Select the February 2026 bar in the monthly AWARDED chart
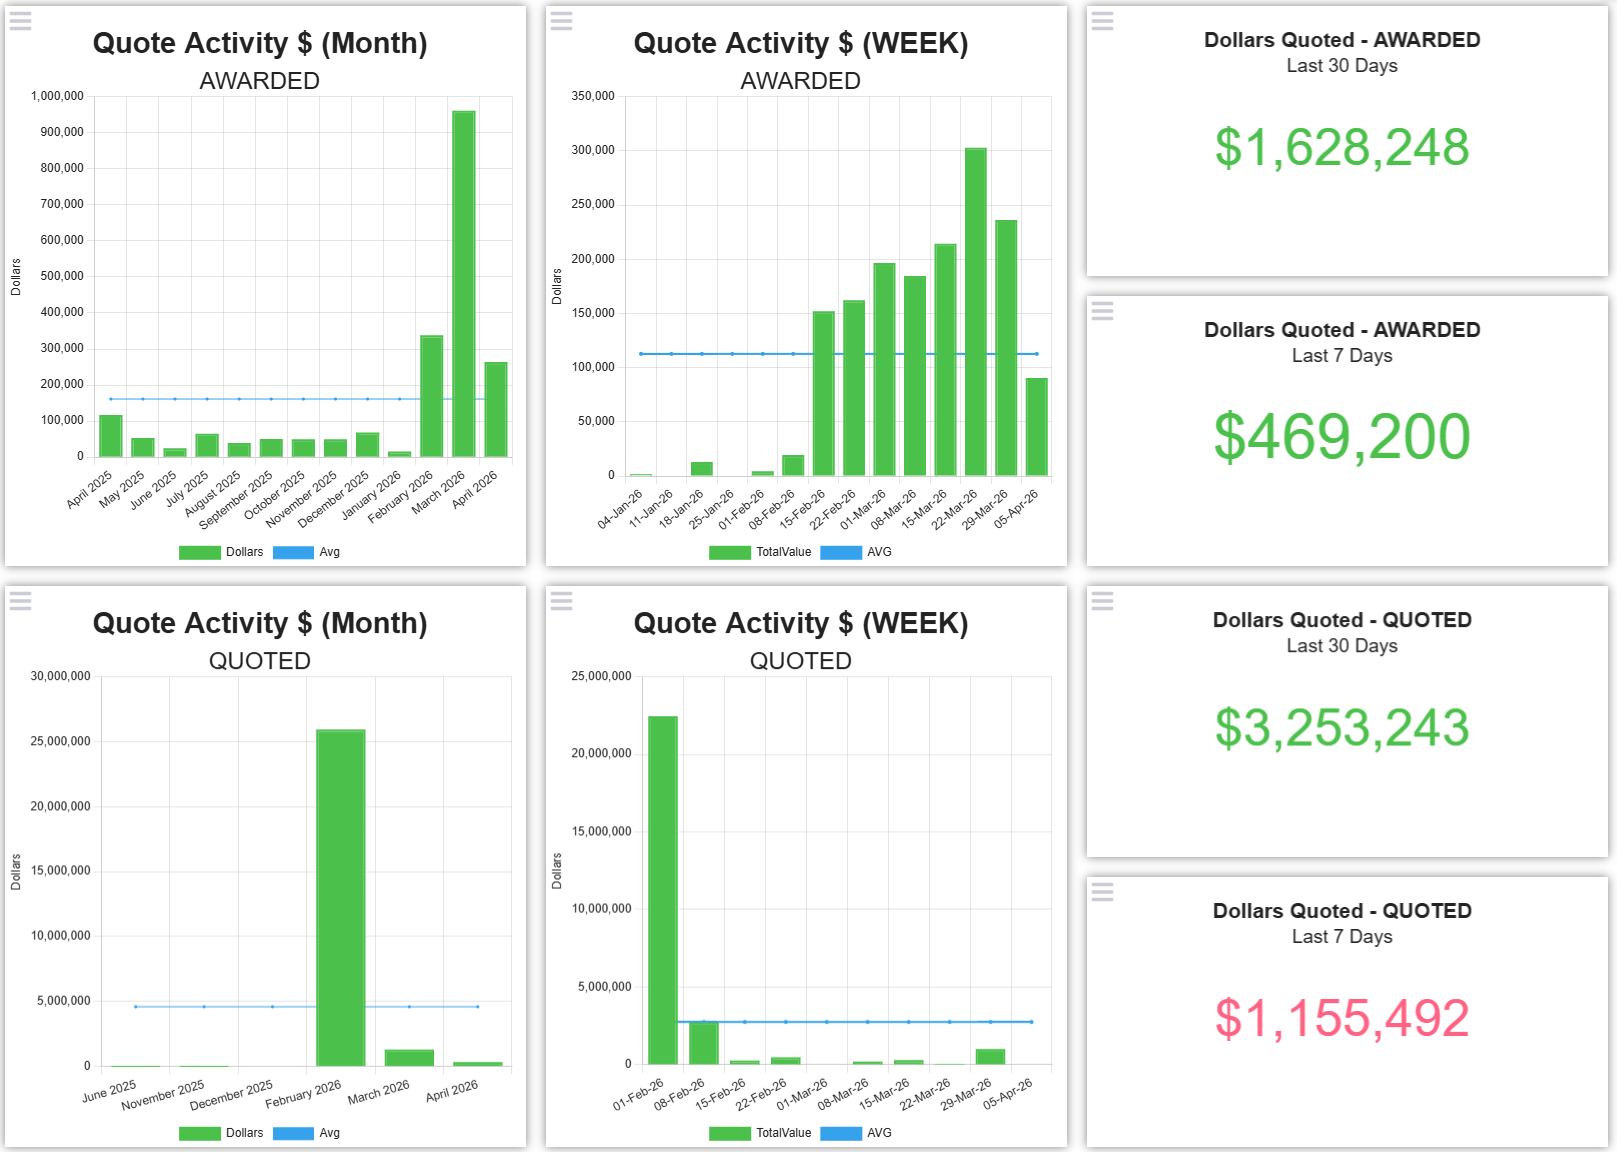Image resolution: width=1617 pixels, height=1152 pixels. coord(432,396)
